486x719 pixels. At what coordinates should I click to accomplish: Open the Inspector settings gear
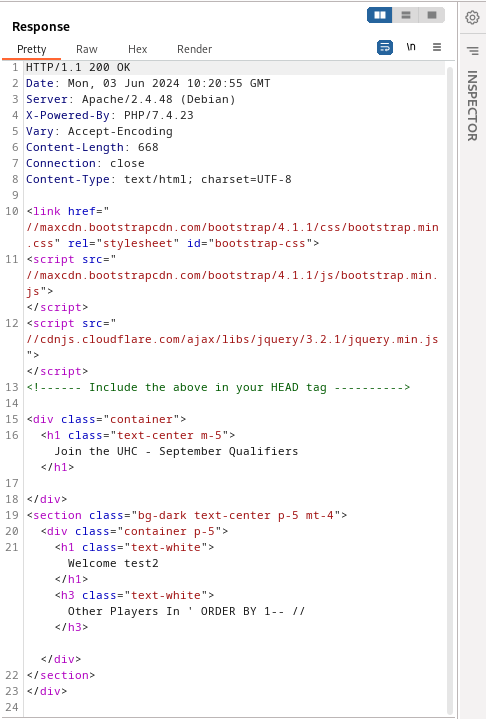click(x=472, y=17)
